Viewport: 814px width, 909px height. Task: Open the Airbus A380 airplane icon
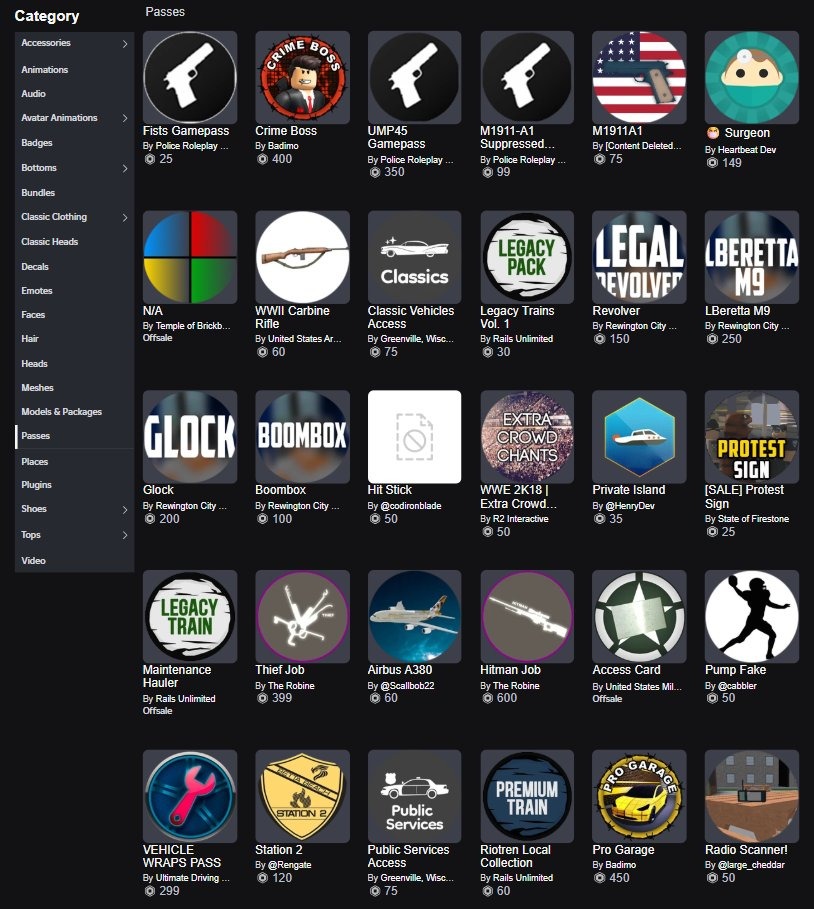tap(415, 616)
